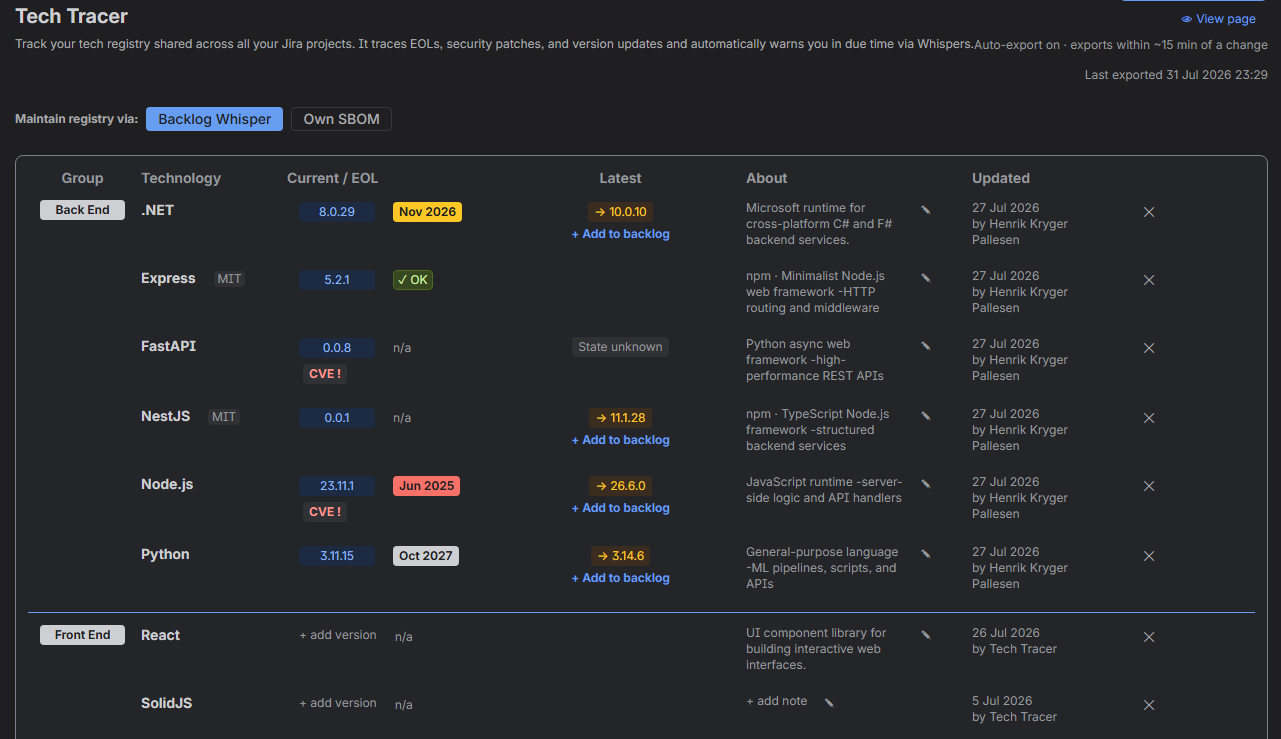Image resolution: width=1281 pixels, height=739 pixels.
Task: Click the NestJS version 0.0.1 badge
Action: [x=337, y=418]
